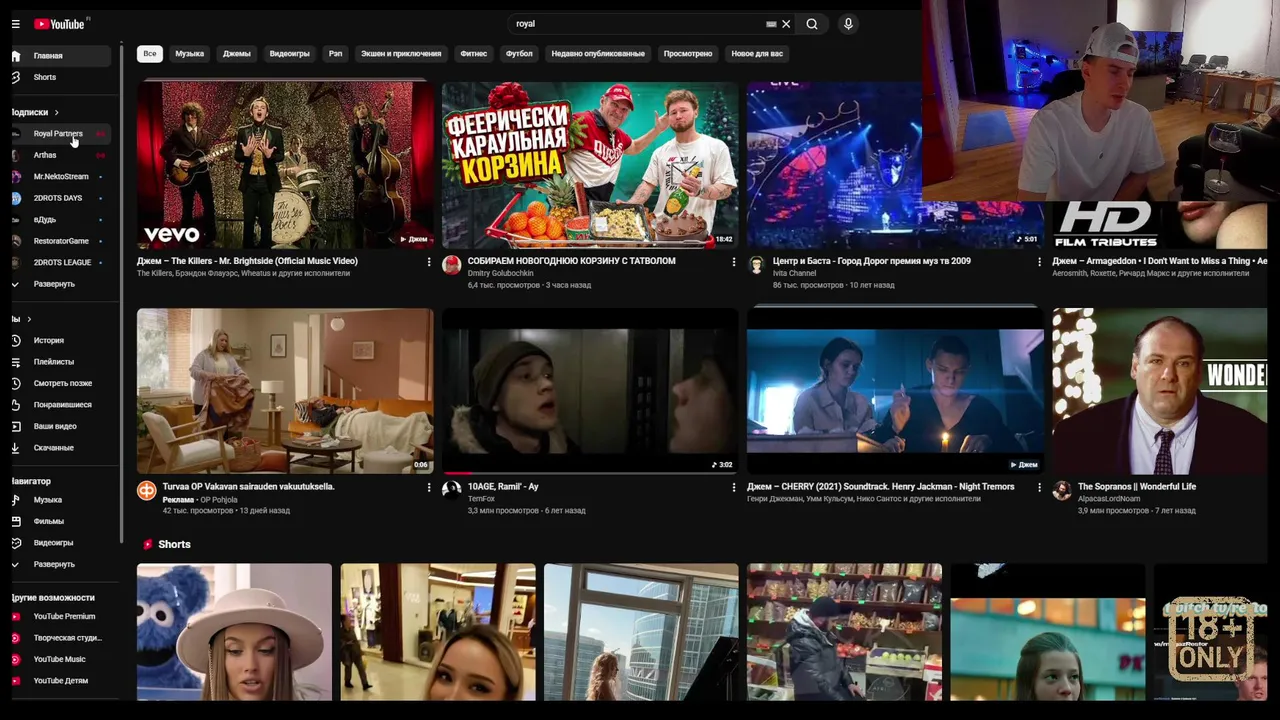
Task: Select the 'Футбол' filter chip
Action: pos(519,53)
